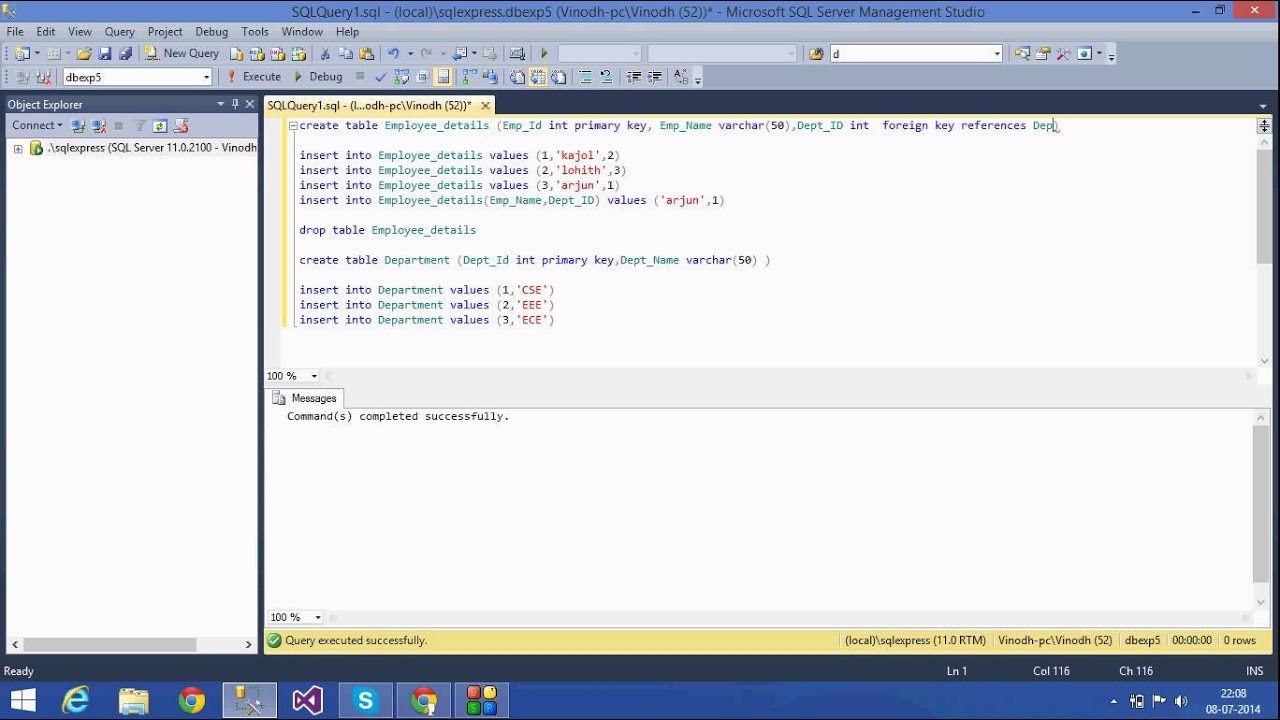Click the Change Connection icon next to the database dropdown
The image size is (1280, 720).
44,77
